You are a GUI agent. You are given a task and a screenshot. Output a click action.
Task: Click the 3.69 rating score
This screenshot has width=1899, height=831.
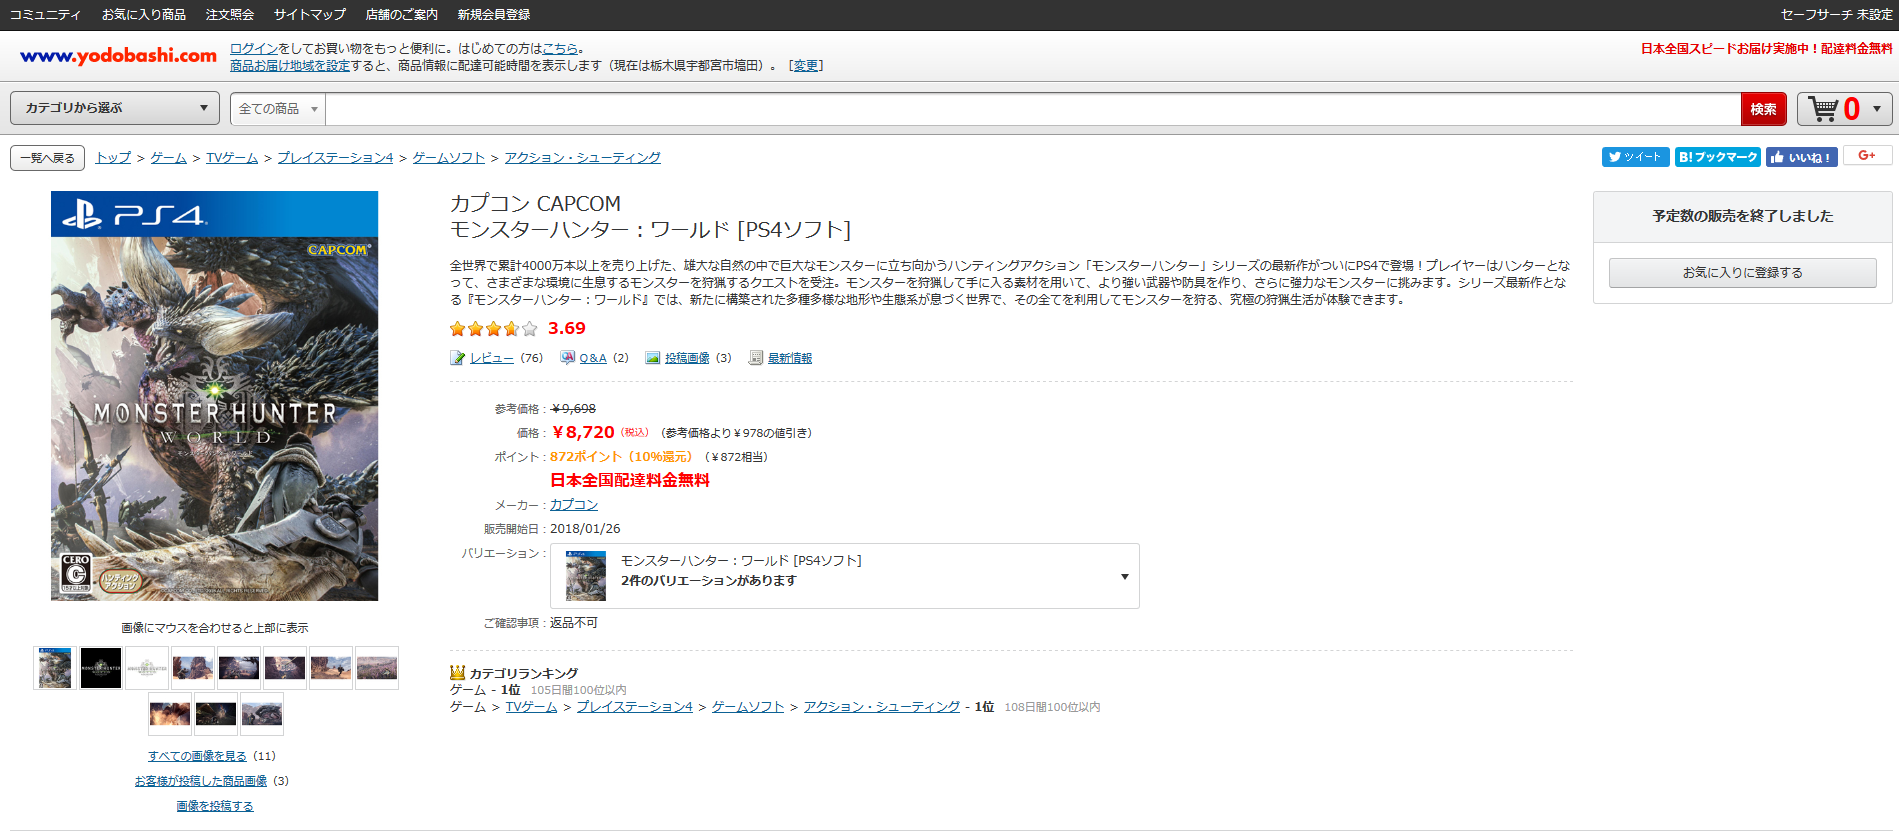(567, 328)
